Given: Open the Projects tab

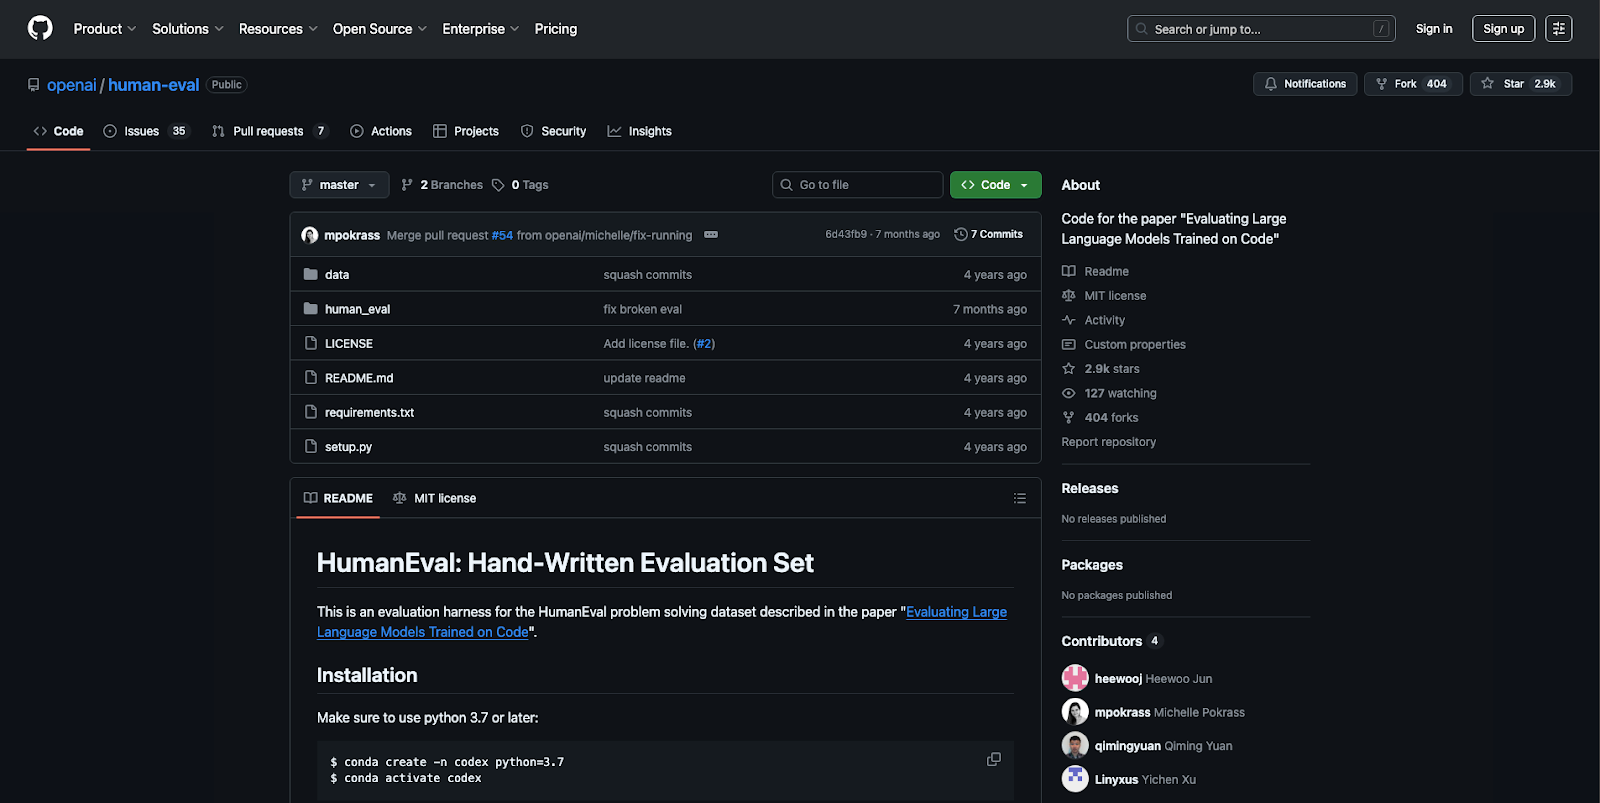Looking at the screenshot, I should pos(466,131).
